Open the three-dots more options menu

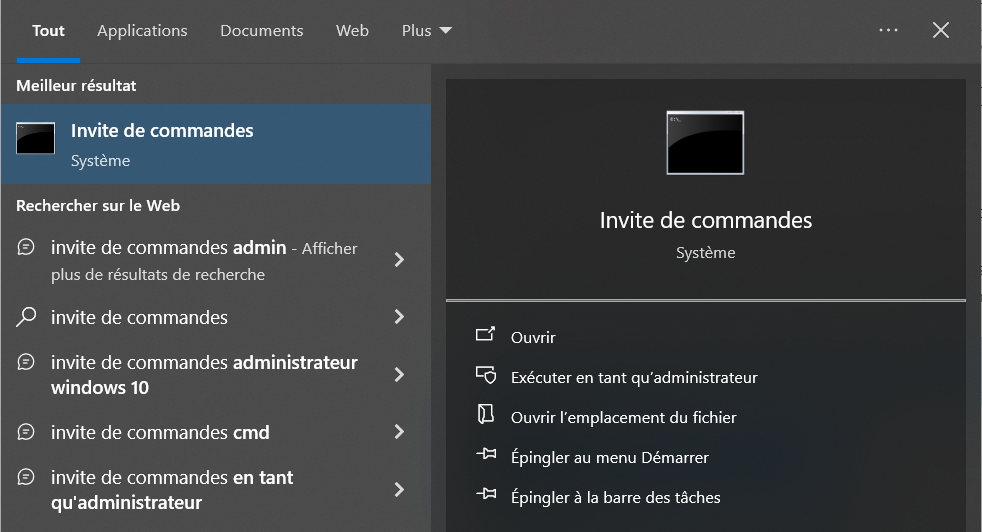(x=888, y=31)
